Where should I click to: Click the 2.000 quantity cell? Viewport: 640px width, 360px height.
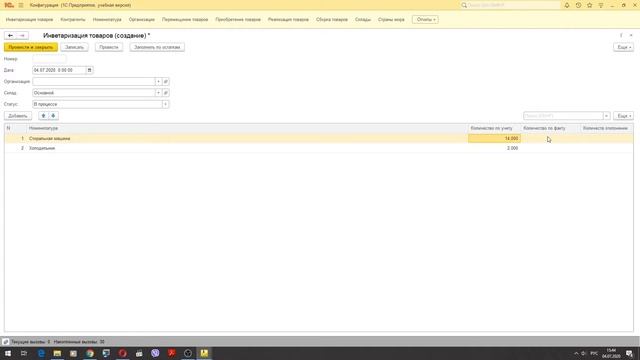(494, 148)
